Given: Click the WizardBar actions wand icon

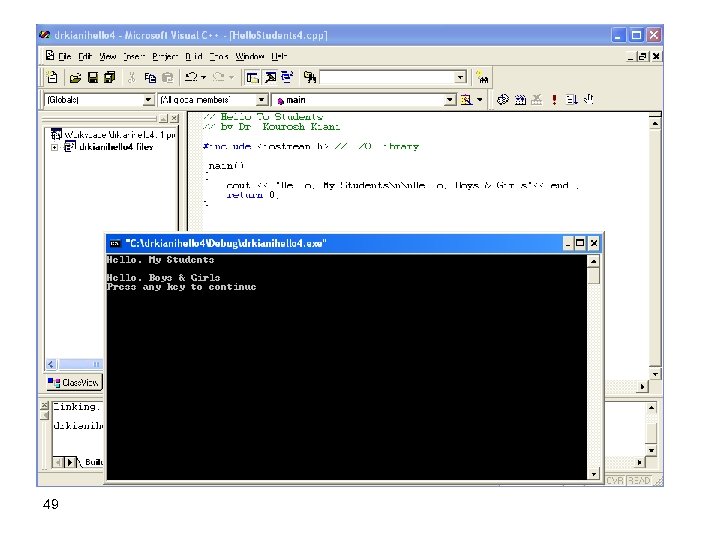Looking at the screenshot, I should point(466,100).
